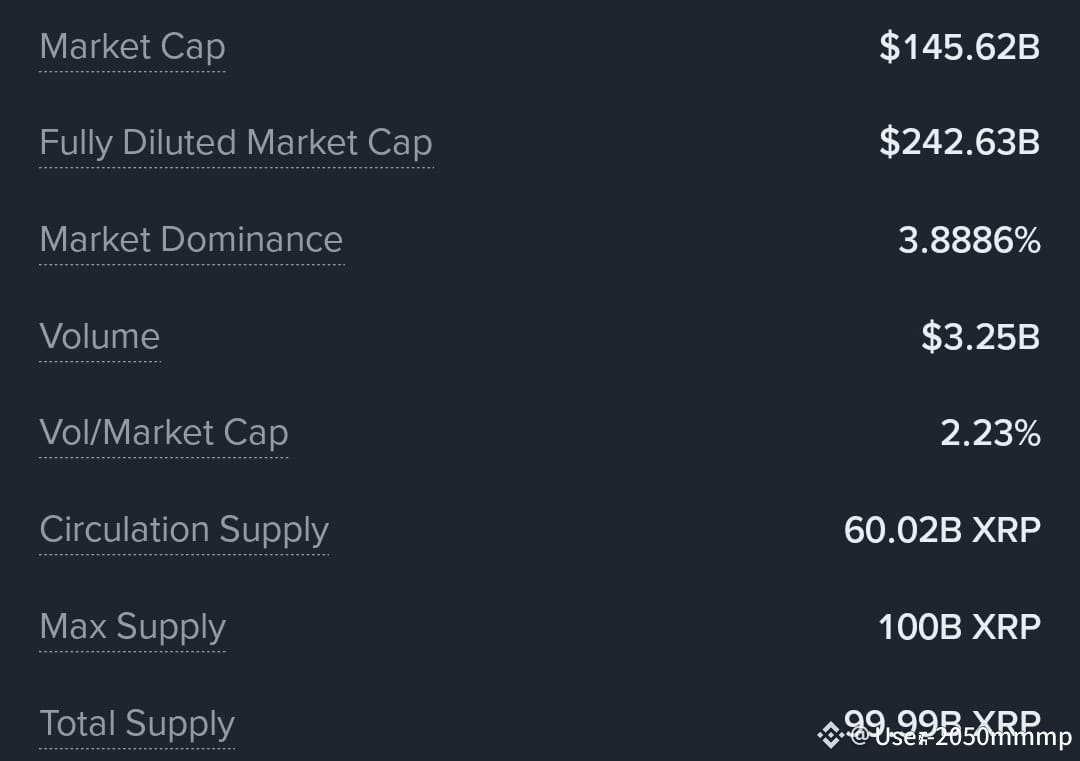The height and width of the screenshot is (761, 1080).
Task: Select the Max Supply label
Action: point(132,627)
